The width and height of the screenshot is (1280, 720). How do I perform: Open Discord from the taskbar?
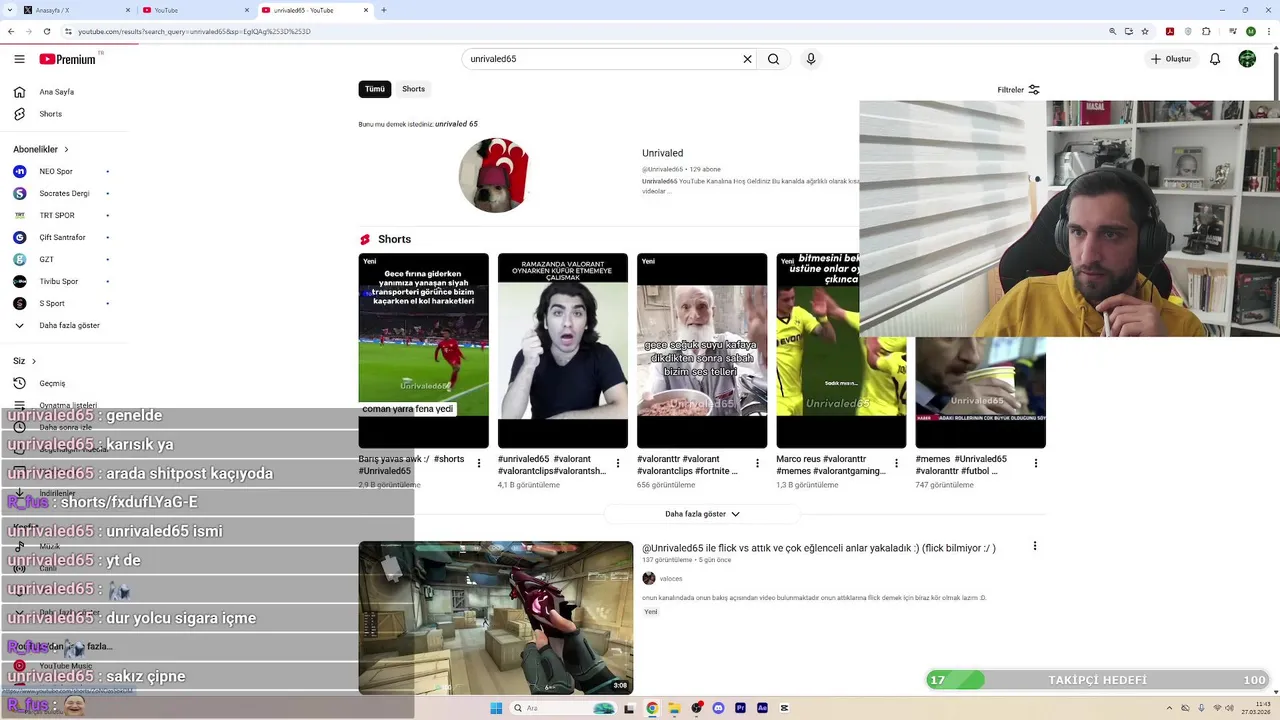point(718,708)
